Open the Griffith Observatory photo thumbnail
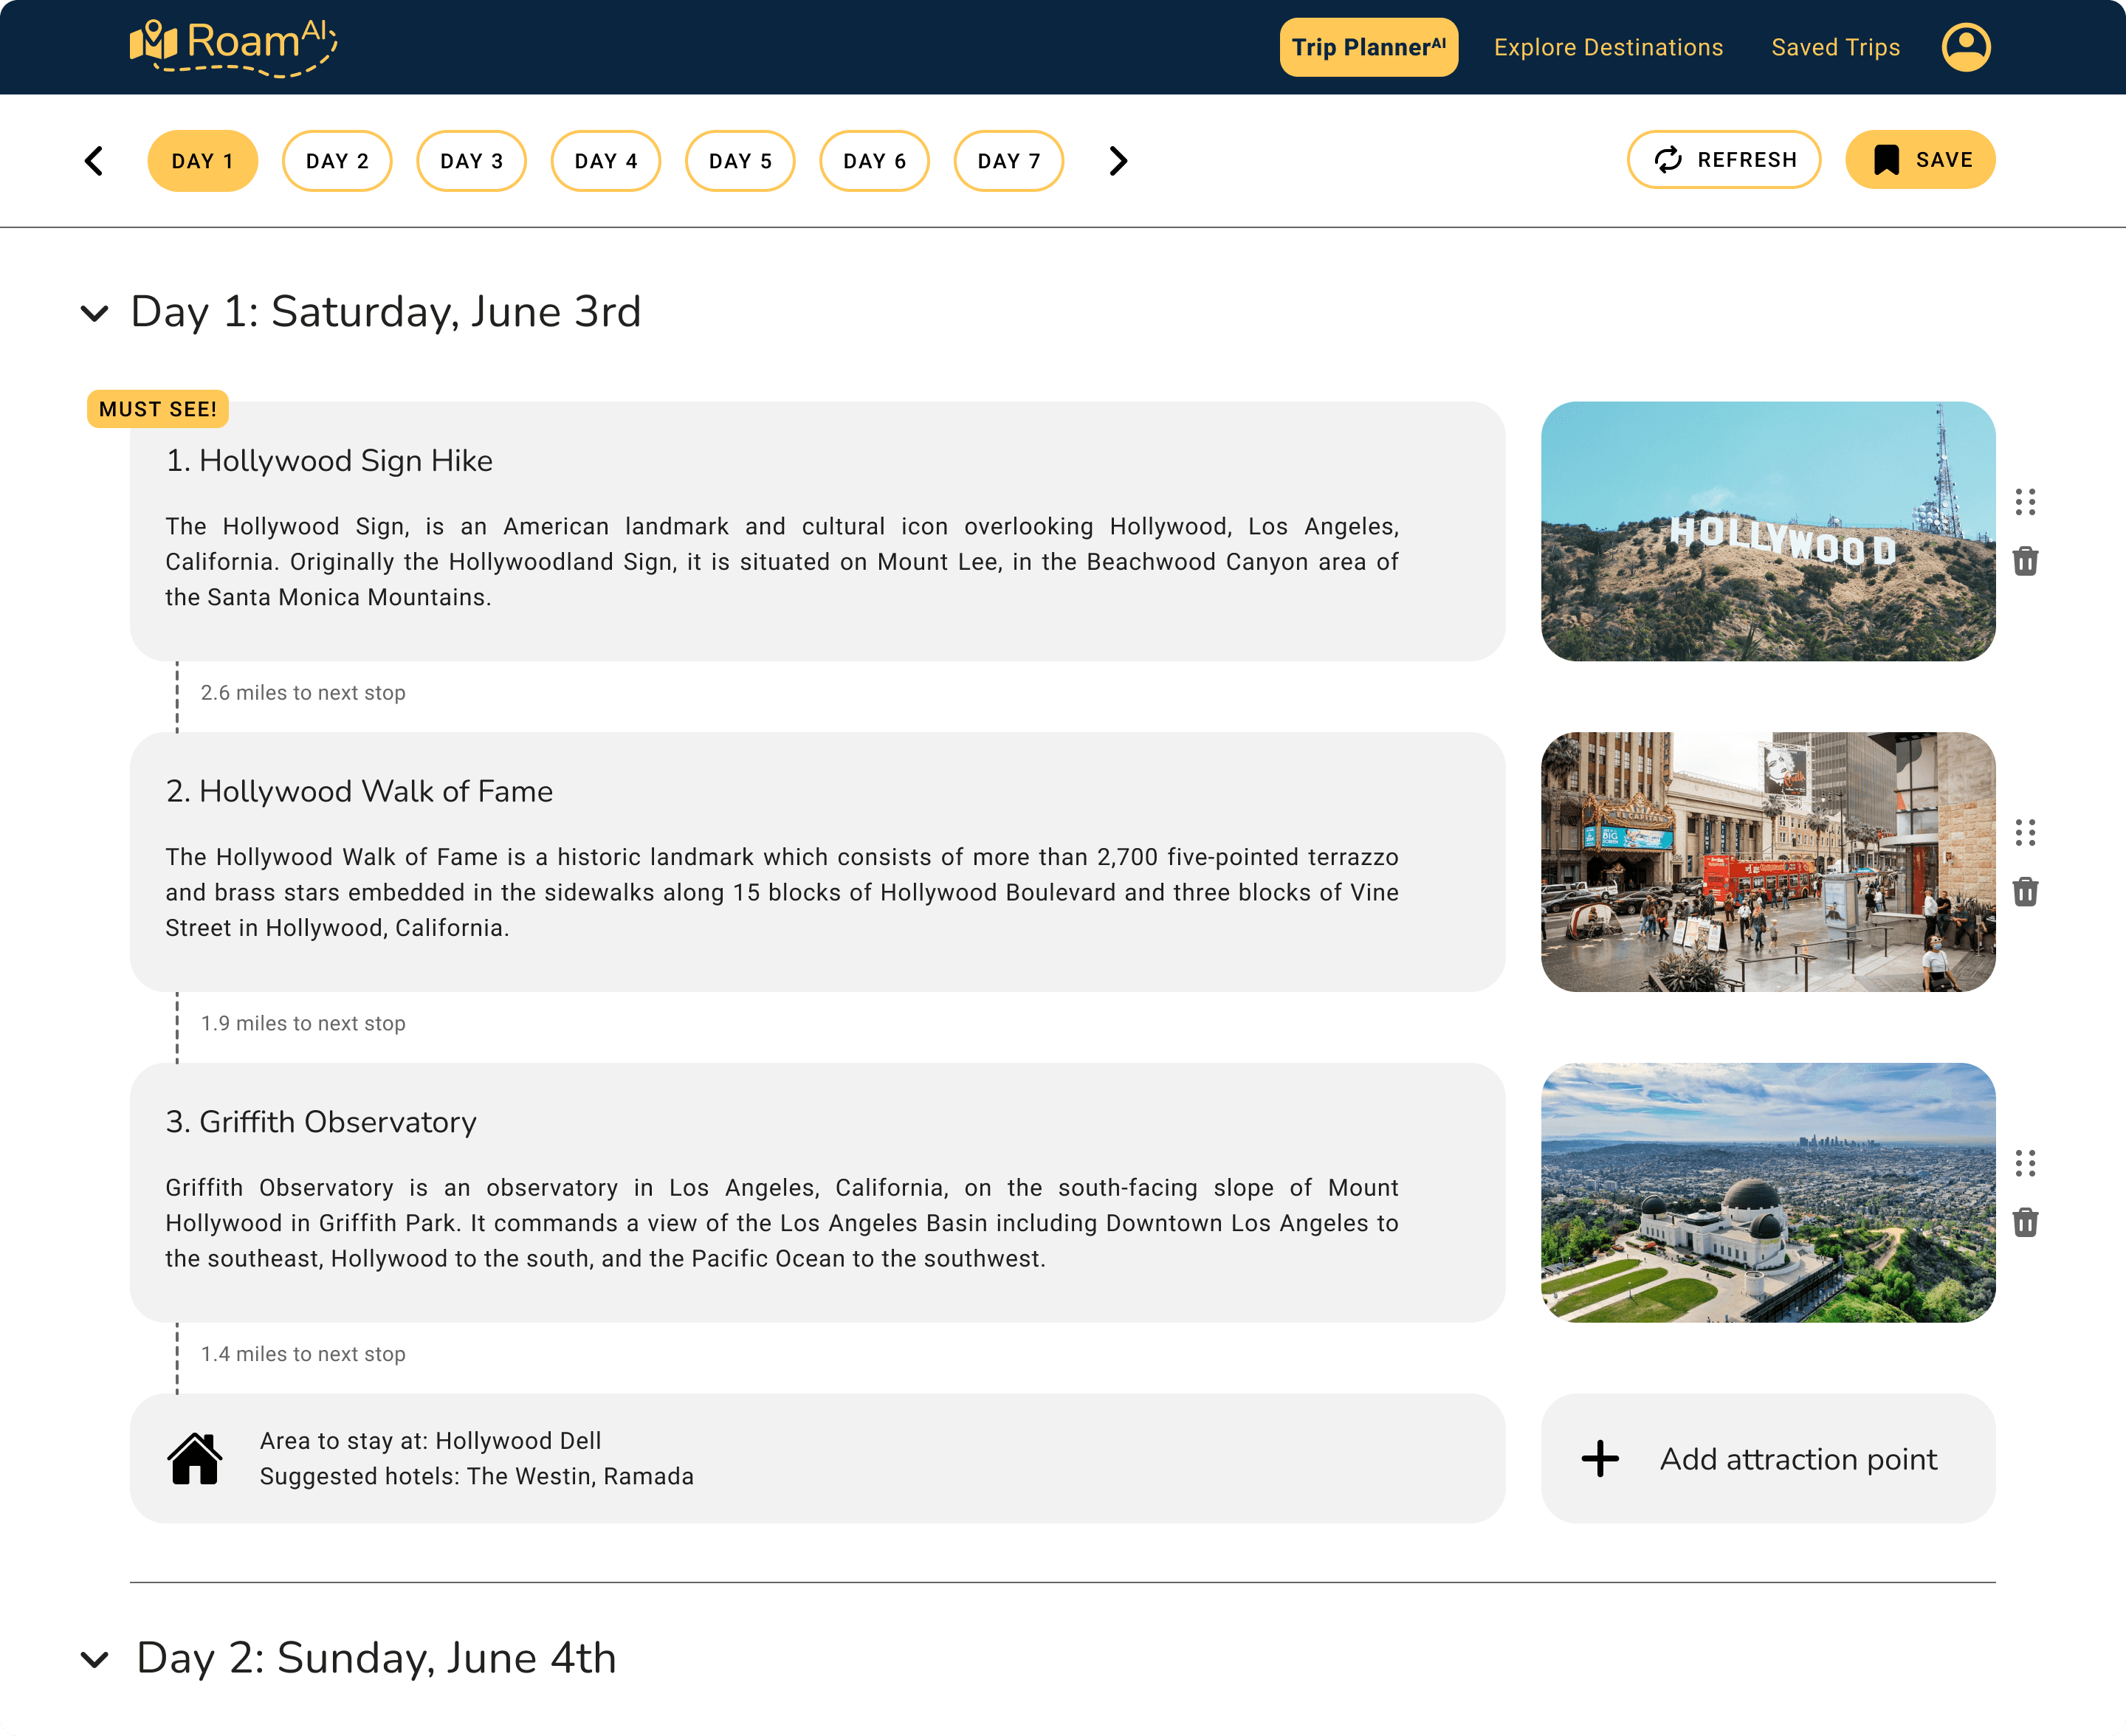2126x1736 pixels. tap(1767, 1192)
